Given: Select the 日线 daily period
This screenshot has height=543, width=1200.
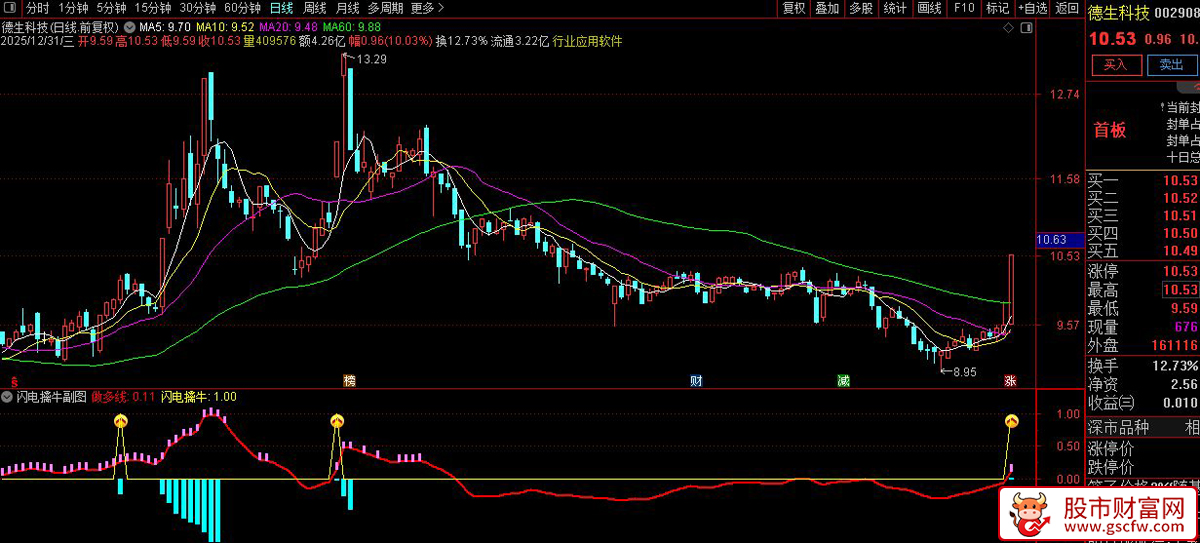Looking at the screenshot, I should [281, 8].
